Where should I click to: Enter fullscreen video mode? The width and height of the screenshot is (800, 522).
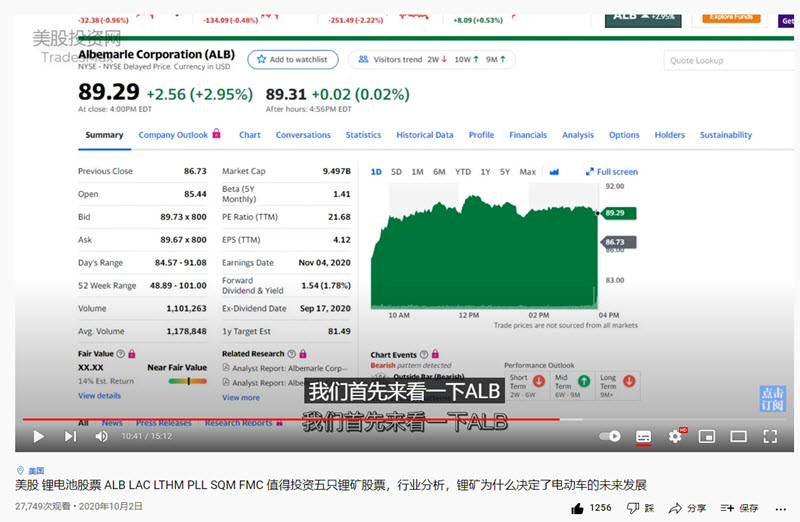click(x=770, y=436)
